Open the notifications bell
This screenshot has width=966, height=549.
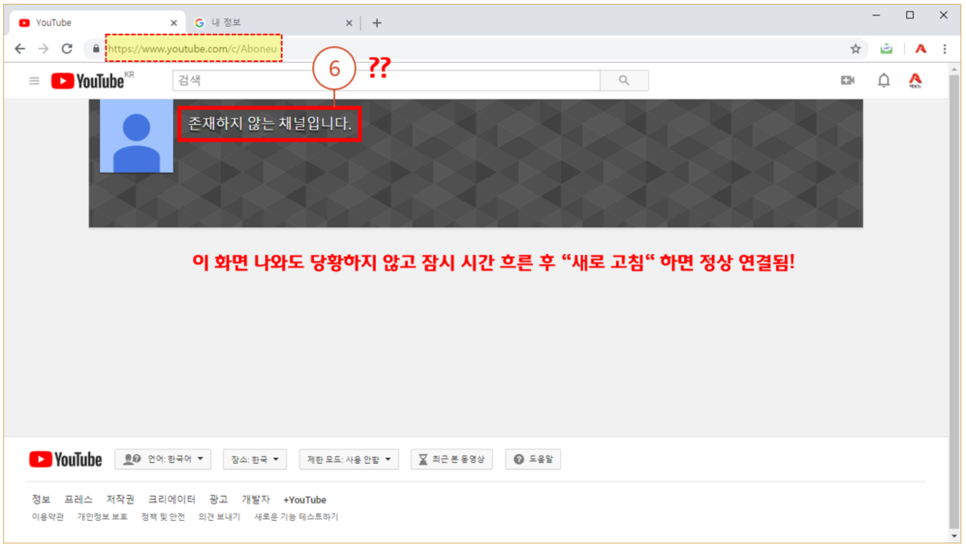(883, 81)
